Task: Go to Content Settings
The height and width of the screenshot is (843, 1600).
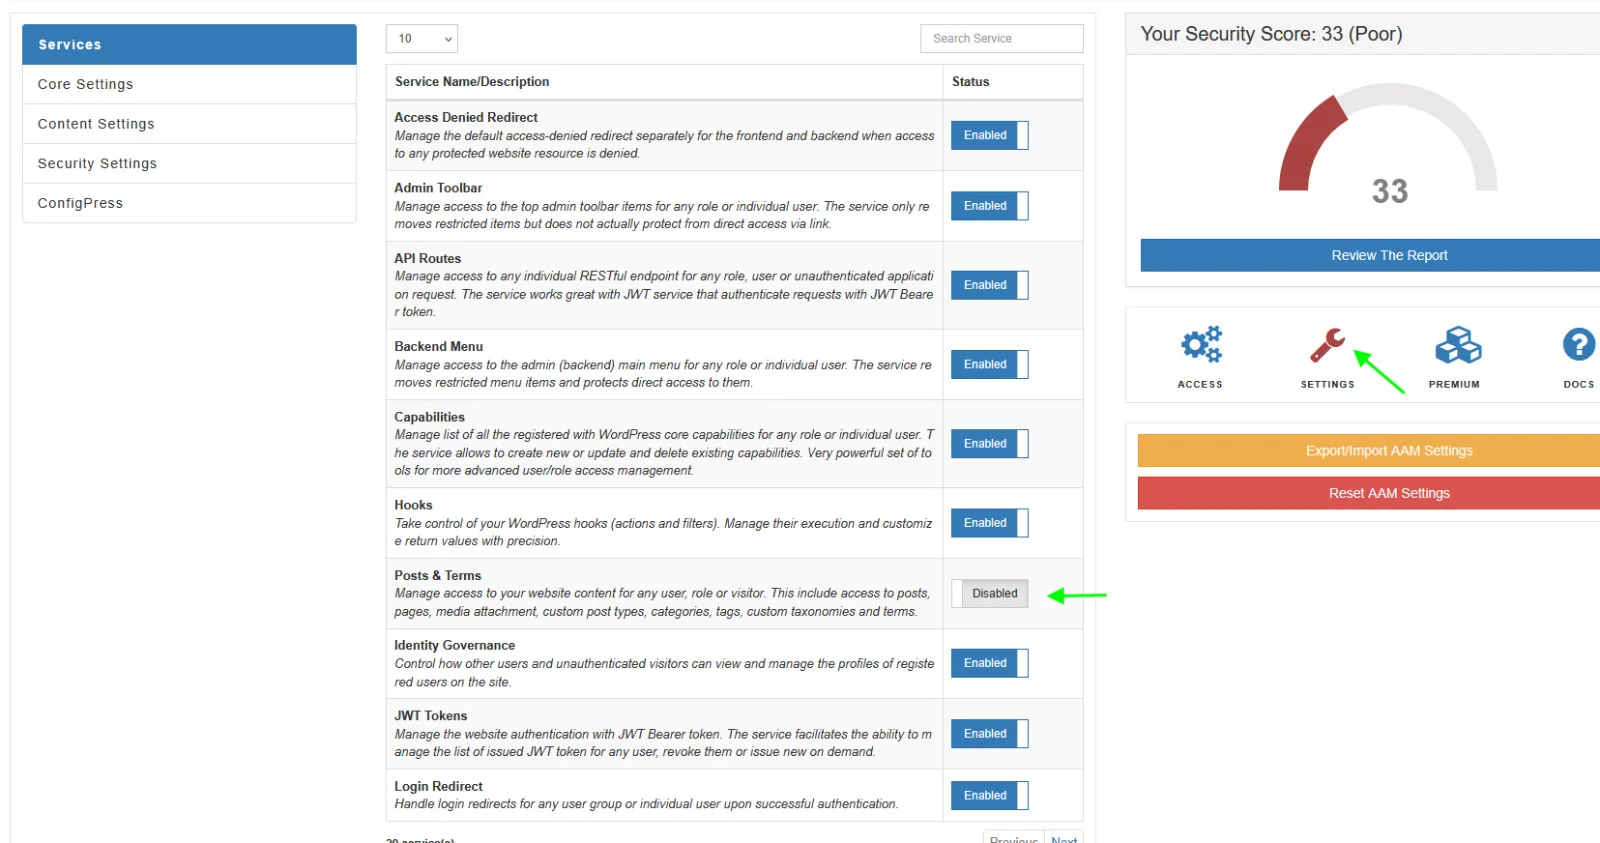Action: click(95, 123)
